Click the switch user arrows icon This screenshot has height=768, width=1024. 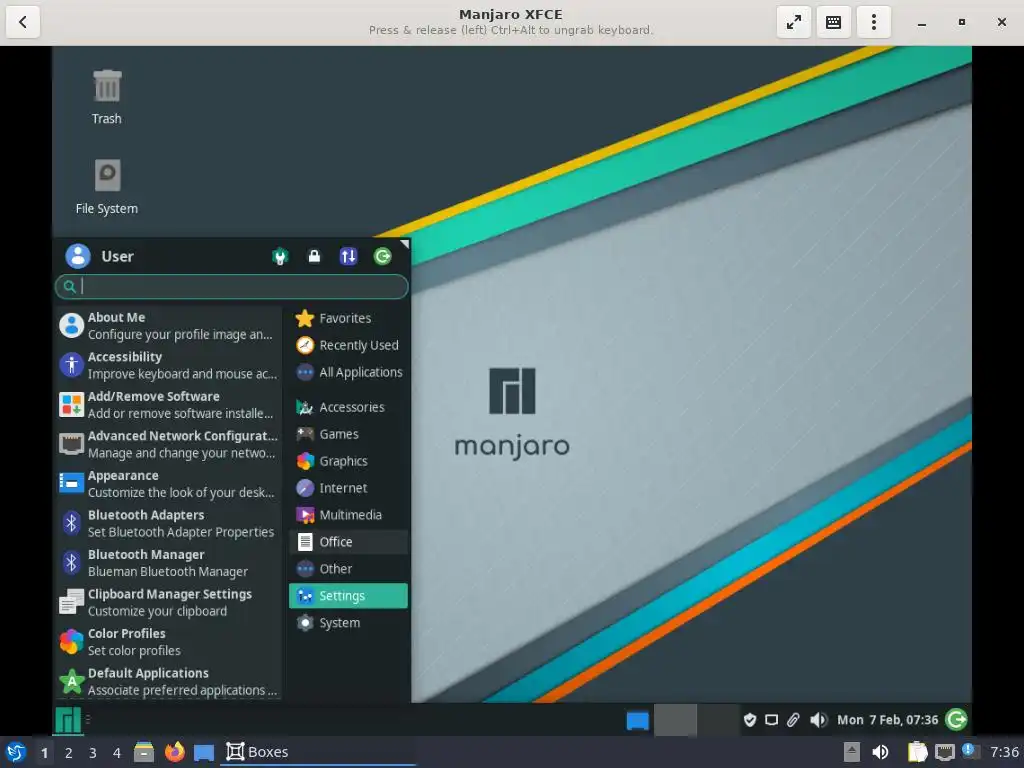tap(348, 256)
